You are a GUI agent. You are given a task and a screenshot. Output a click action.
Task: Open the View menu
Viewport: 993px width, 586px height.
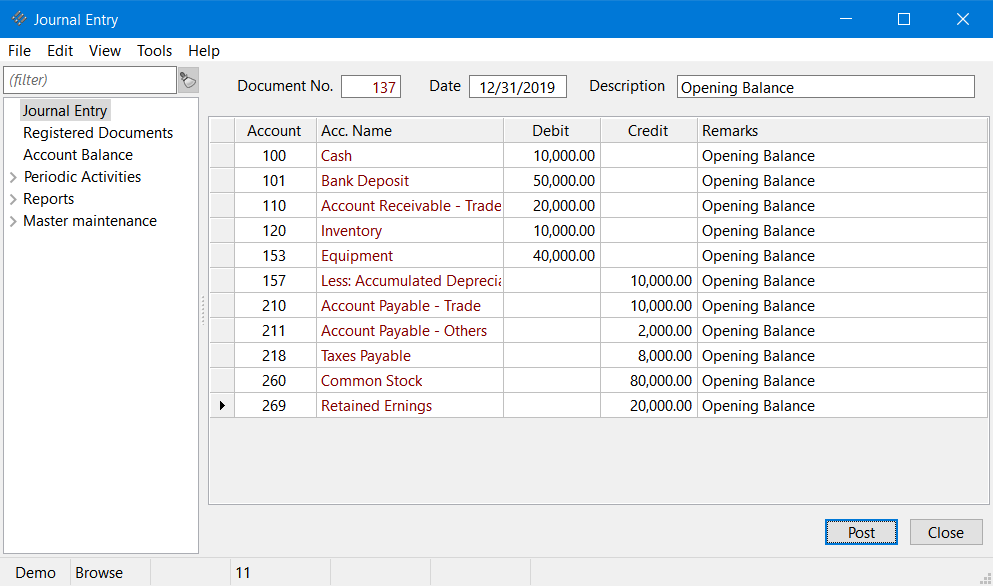[104, 51]
